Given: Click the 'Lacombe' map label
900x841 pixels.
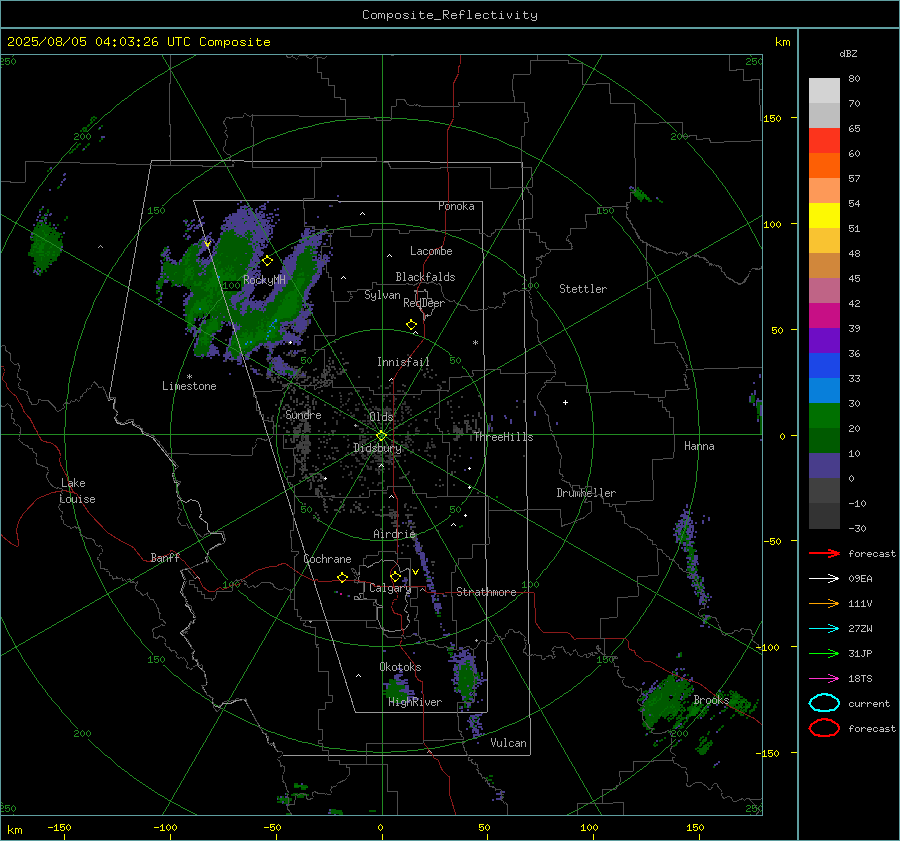Looking at the screenshot, I should [431, 251].
